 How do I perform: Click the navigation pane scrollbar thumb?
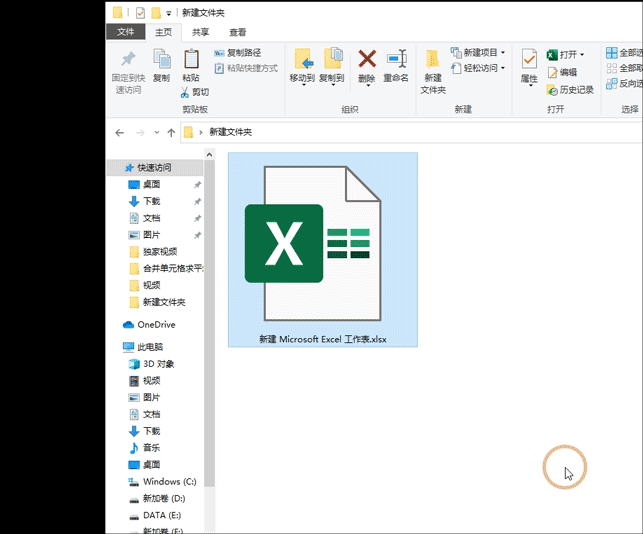(x=209, y=323)
